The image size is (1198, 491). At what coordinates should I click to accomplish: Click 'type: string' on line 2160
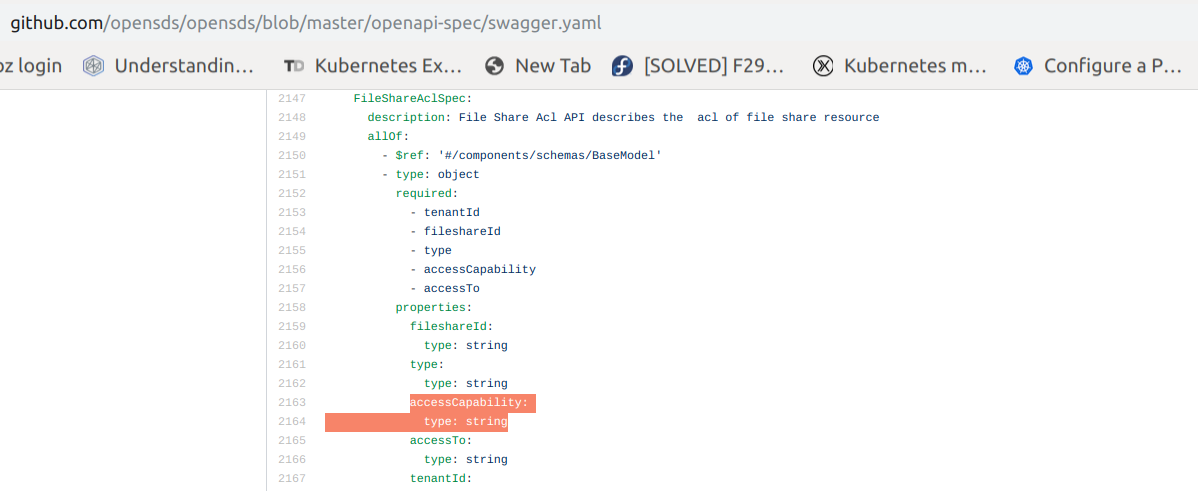tap(466, 345)
